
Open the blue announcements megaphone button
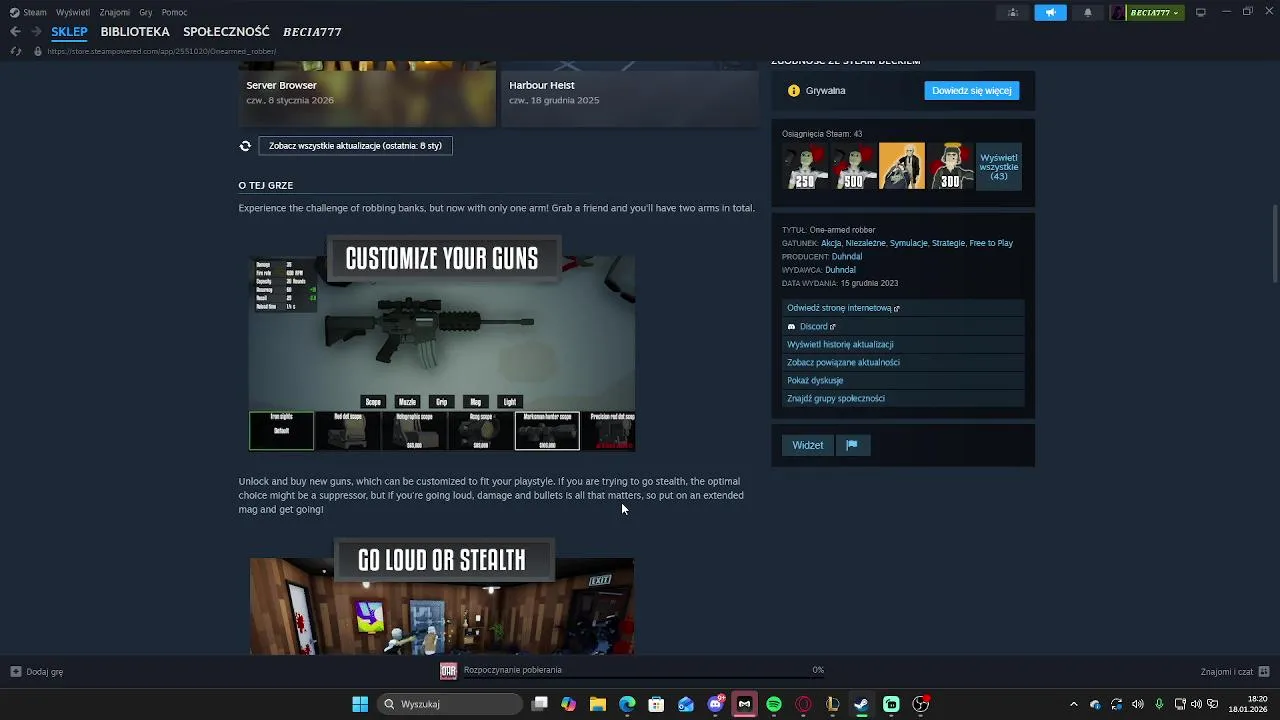point(1050,12)
